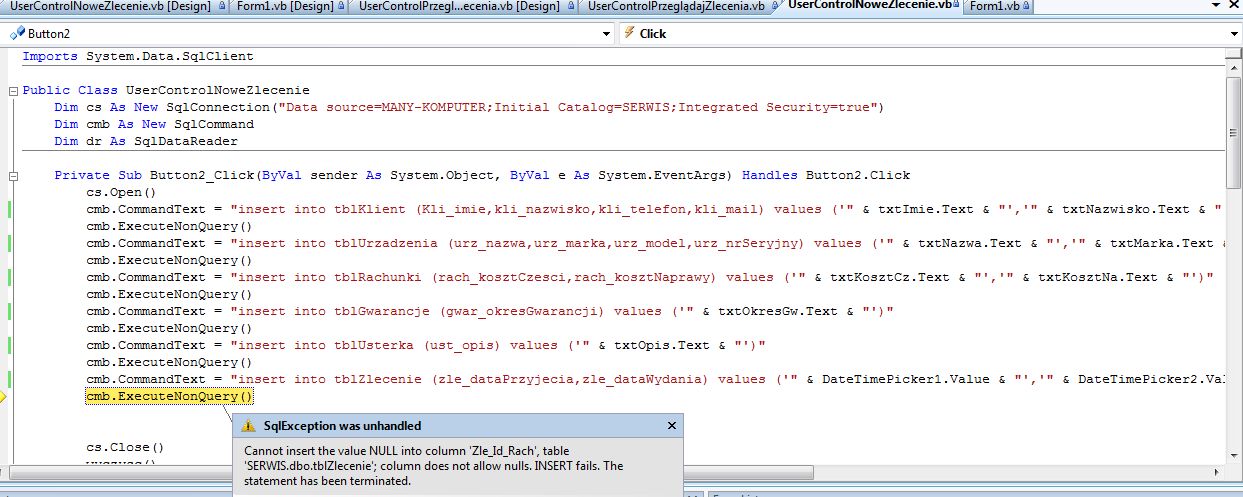Close the active document tab

pos(1234,6)
